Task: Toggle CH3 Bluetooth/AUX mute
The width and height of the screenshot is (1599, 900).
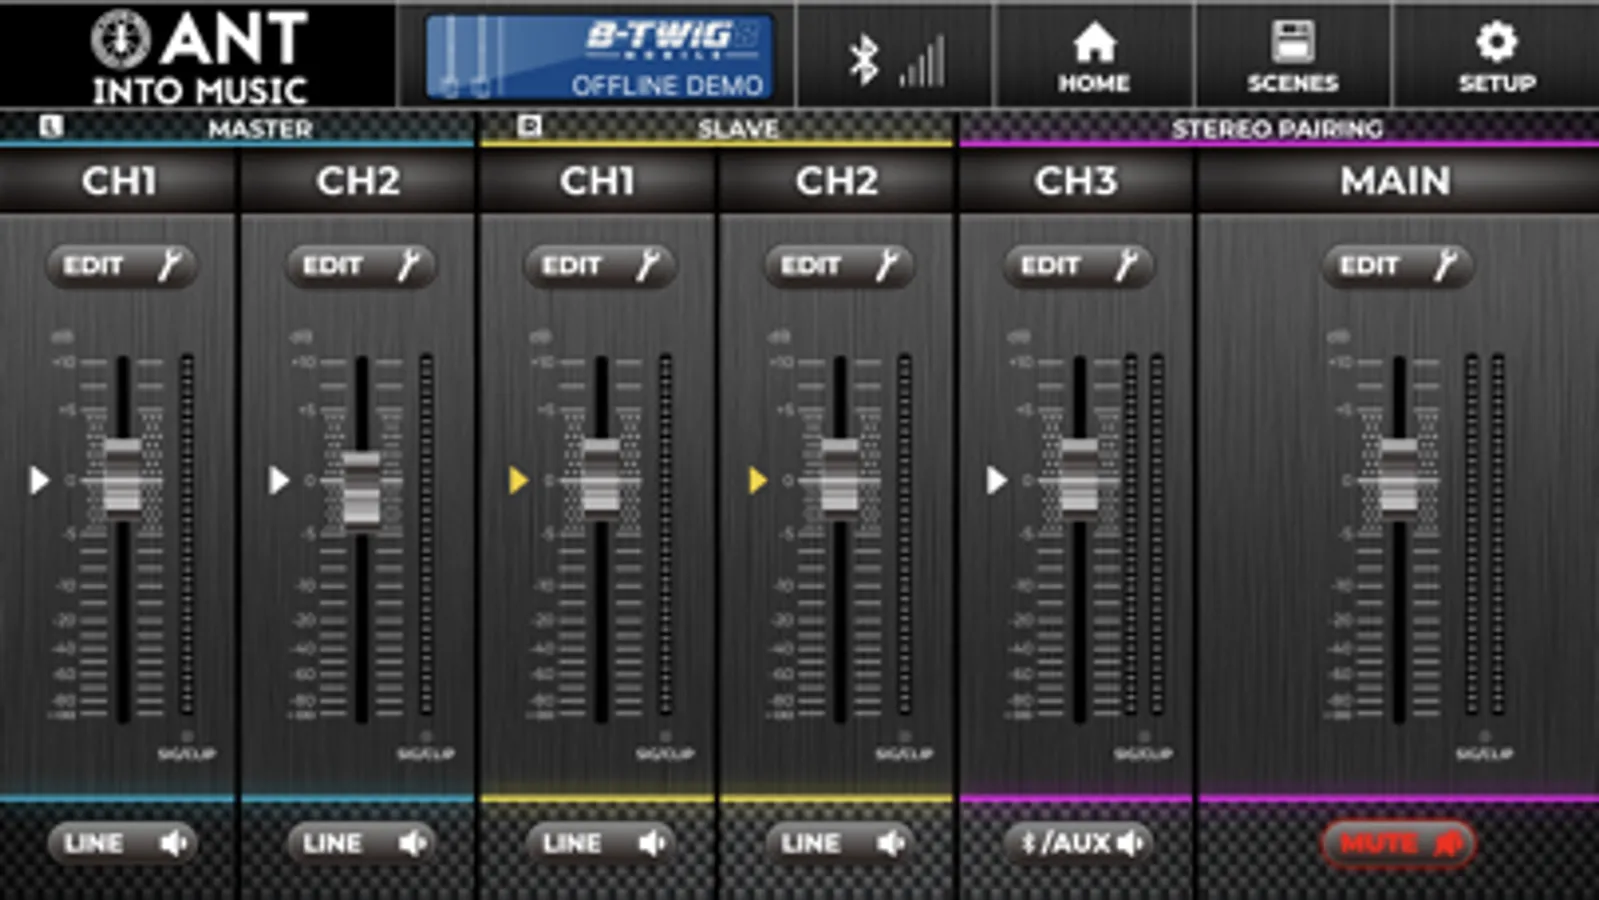Action: point(1078,843)
